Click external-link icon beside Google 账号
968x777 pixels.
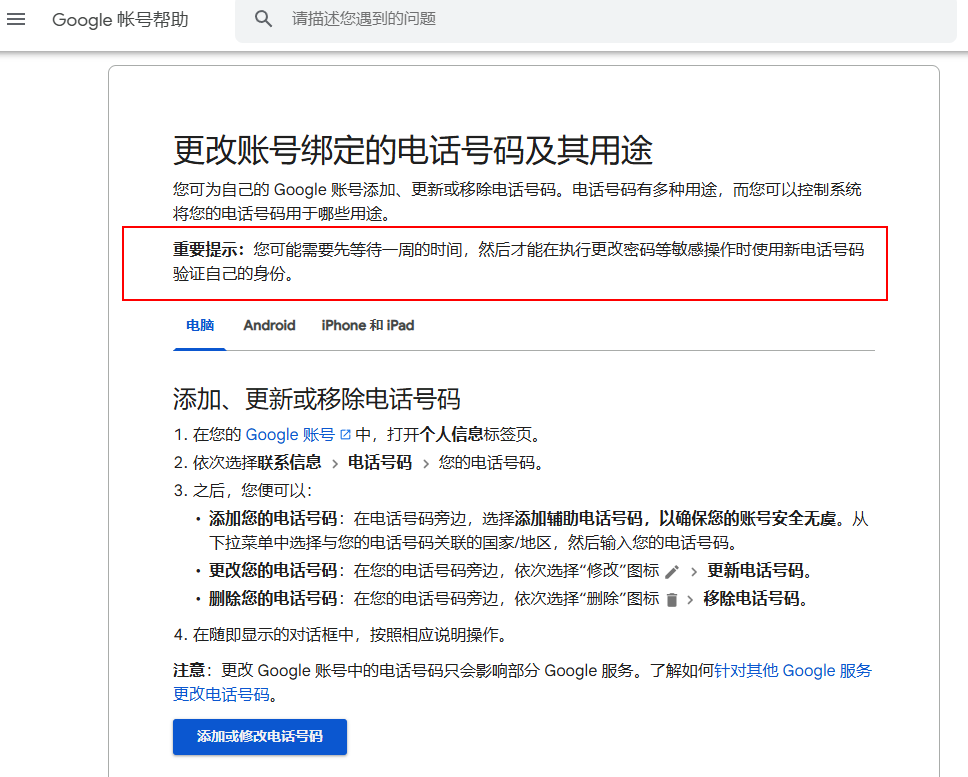(x=346, y=435)
